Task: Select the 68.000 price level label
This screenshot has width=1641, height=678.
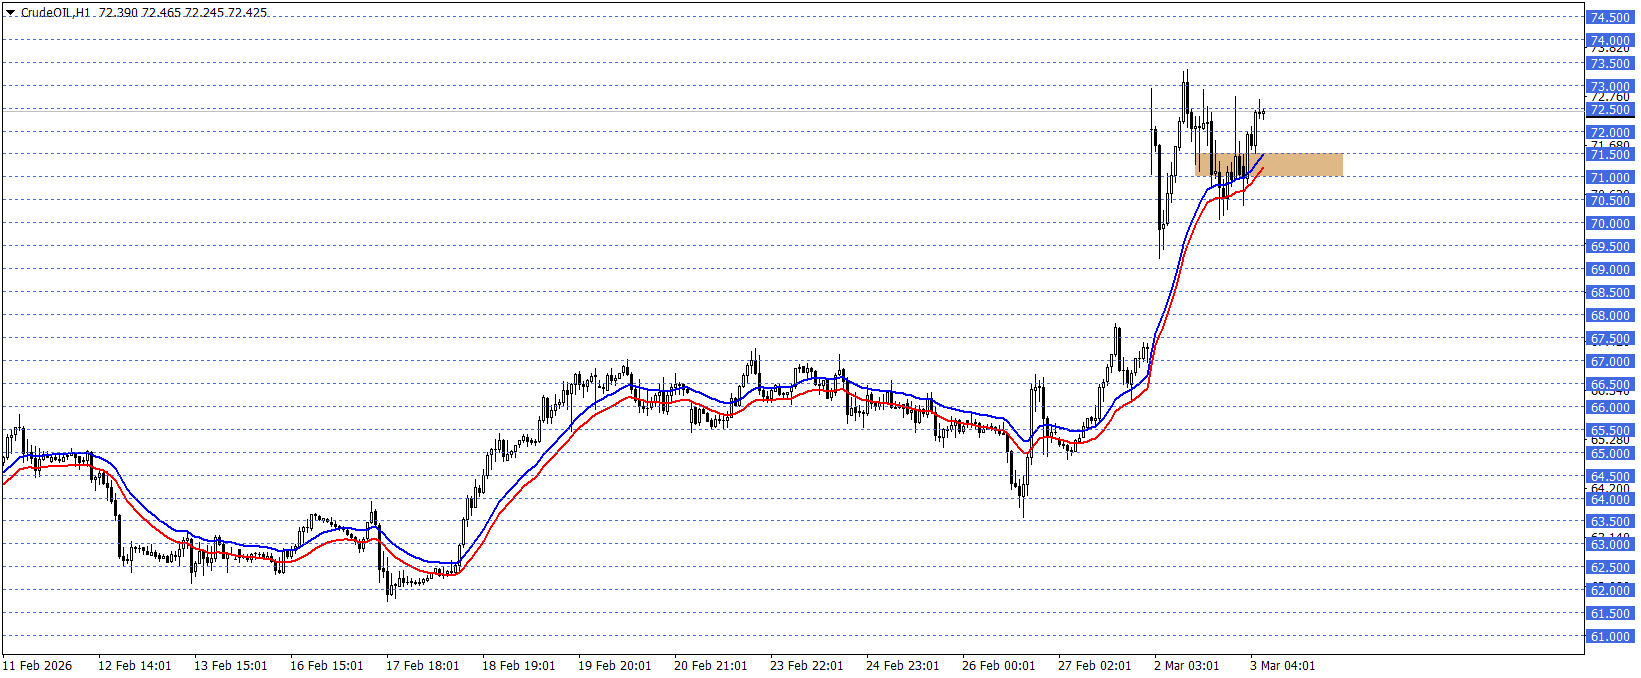Action: pos(1610,316)
